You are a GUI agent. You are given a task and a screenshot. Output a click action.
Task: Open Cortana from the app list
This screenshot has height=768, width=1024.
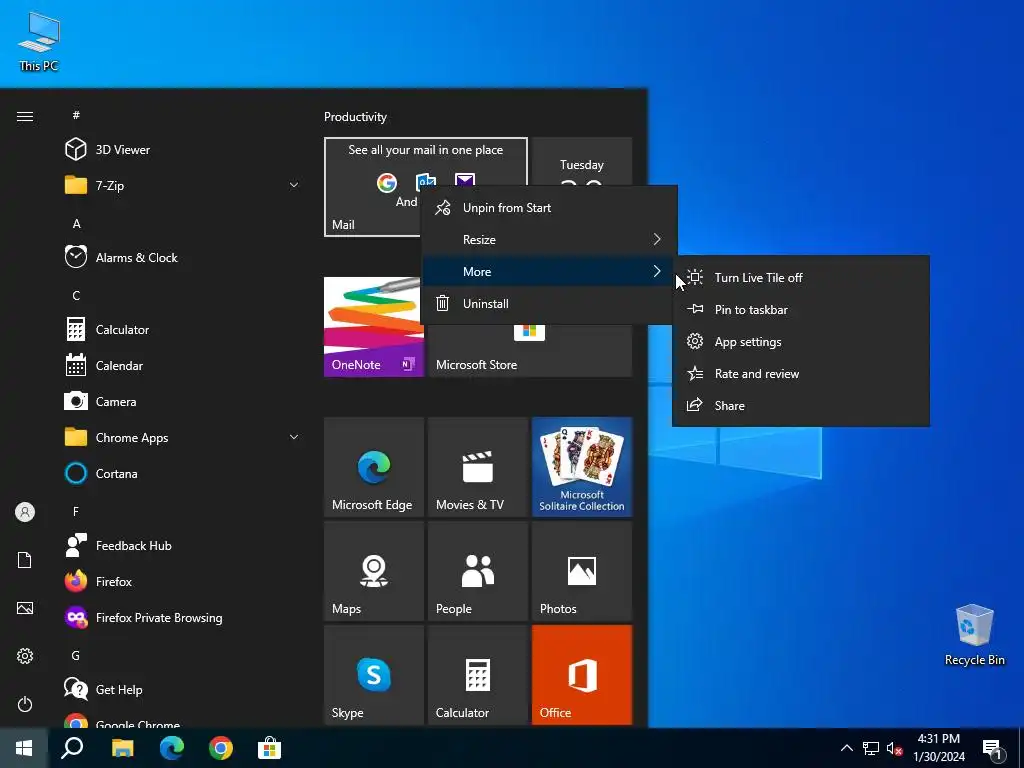pos(182,473)
